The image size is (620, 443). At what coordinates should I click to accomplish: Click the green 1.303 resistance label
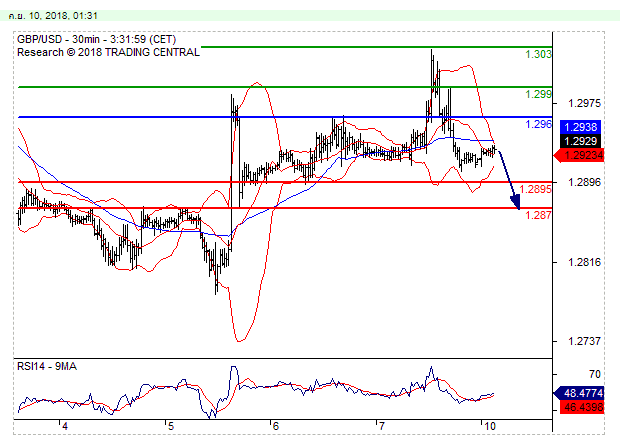tap(538, 54)
